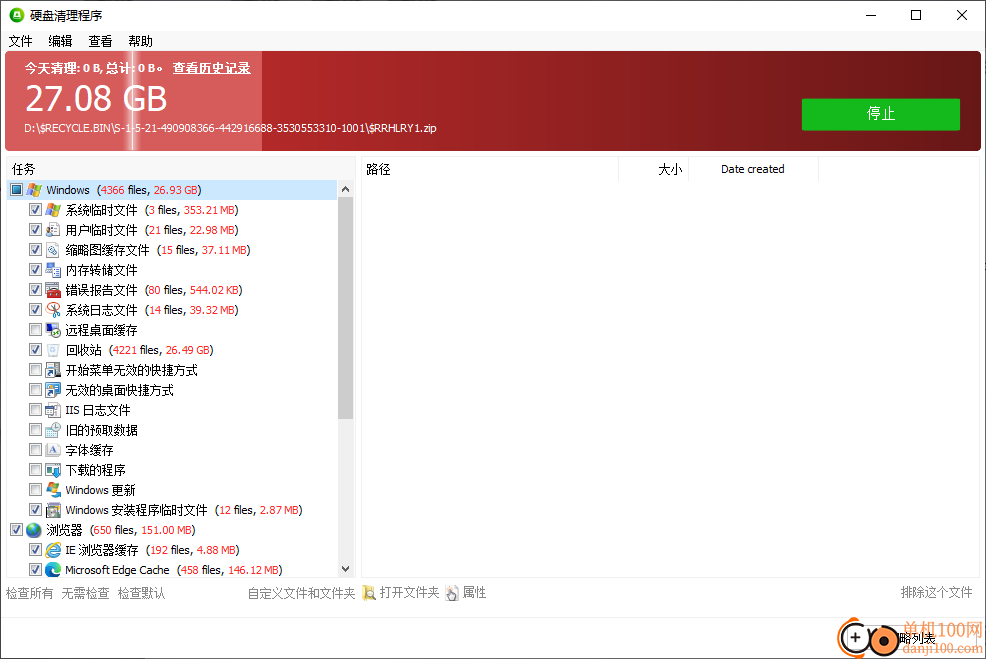
Task: Open the 帮助 menu
Action: (x=140, y=42)
